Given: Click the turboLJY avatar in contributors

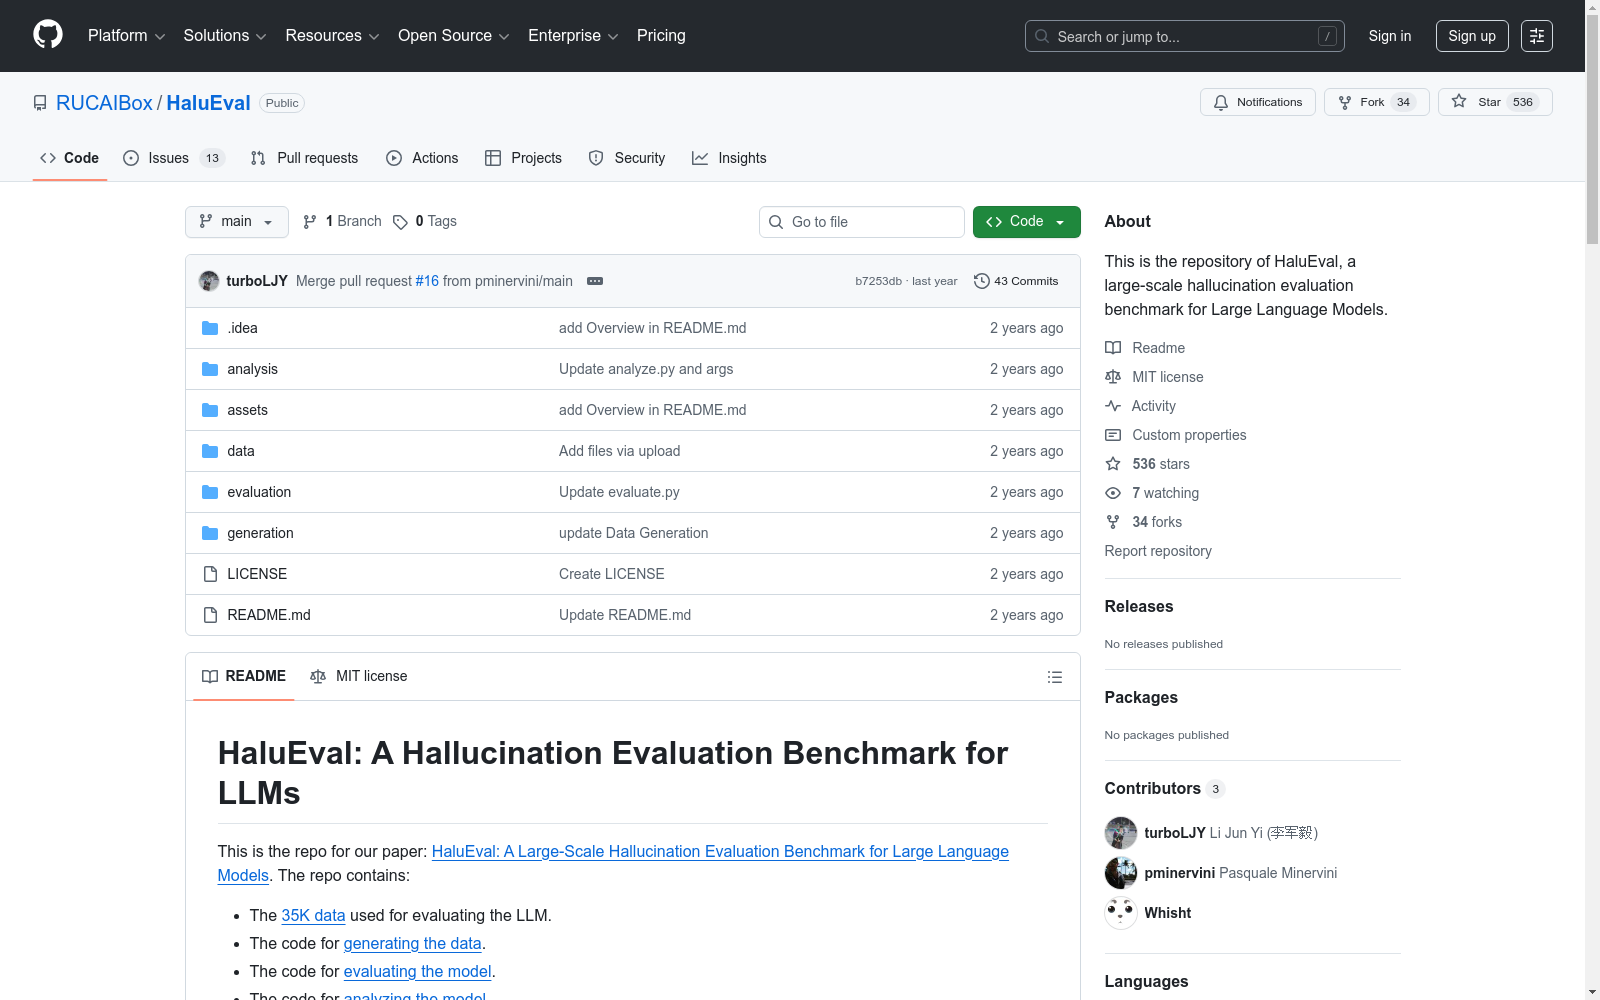Looking at the screenshot, I should (1120, 833).
